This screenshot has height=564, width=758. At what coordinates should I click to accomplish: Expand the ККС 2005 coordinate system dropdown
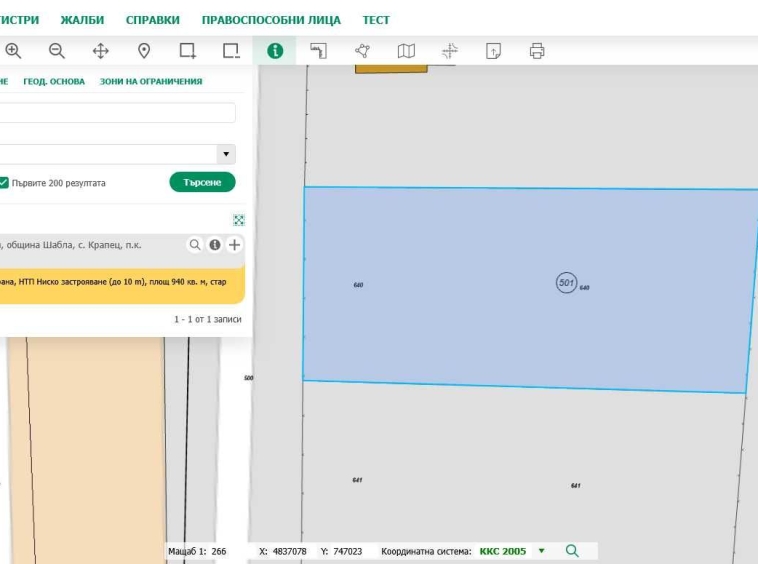(x=541, y=551)
